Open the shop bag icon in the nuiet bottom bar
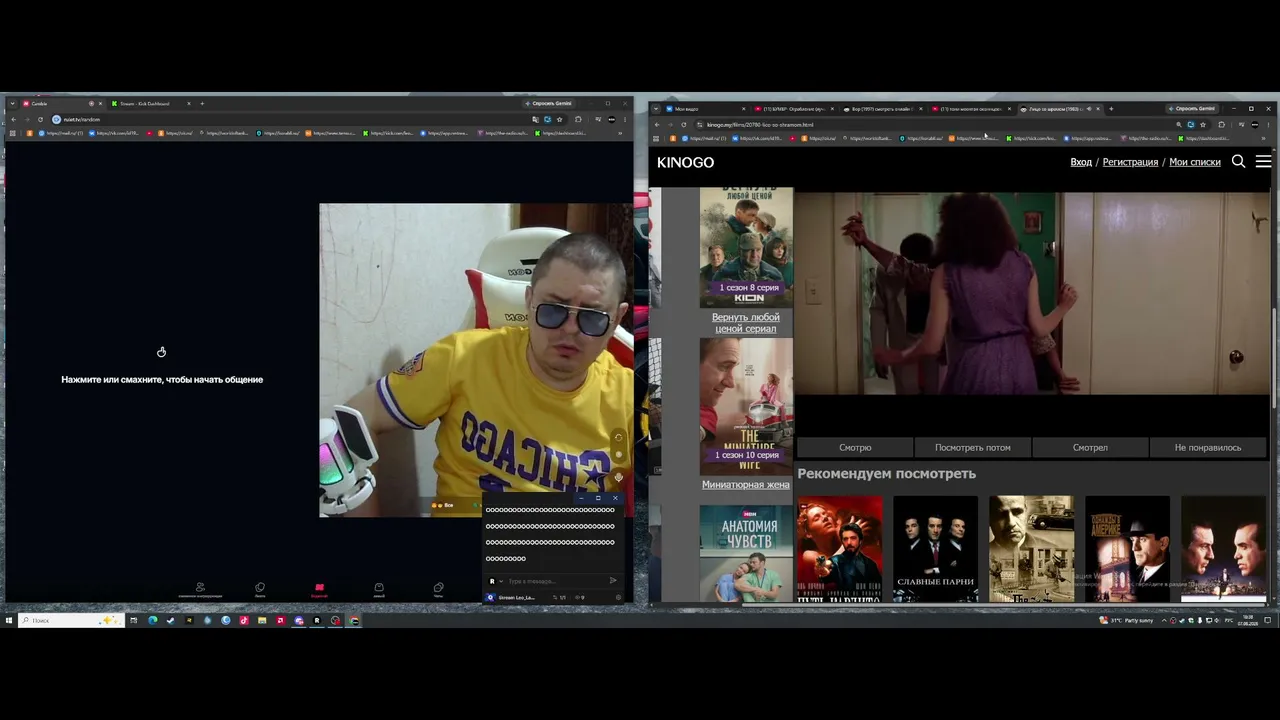This screenshot has width=1280, height=720. pyautogui.click(x=379, y=589)
